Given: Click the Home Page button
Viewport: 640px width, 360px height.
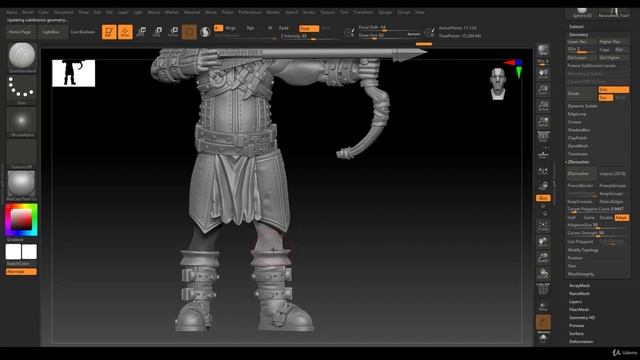Looking at the screenshot, I should click(x=20, y=32).
